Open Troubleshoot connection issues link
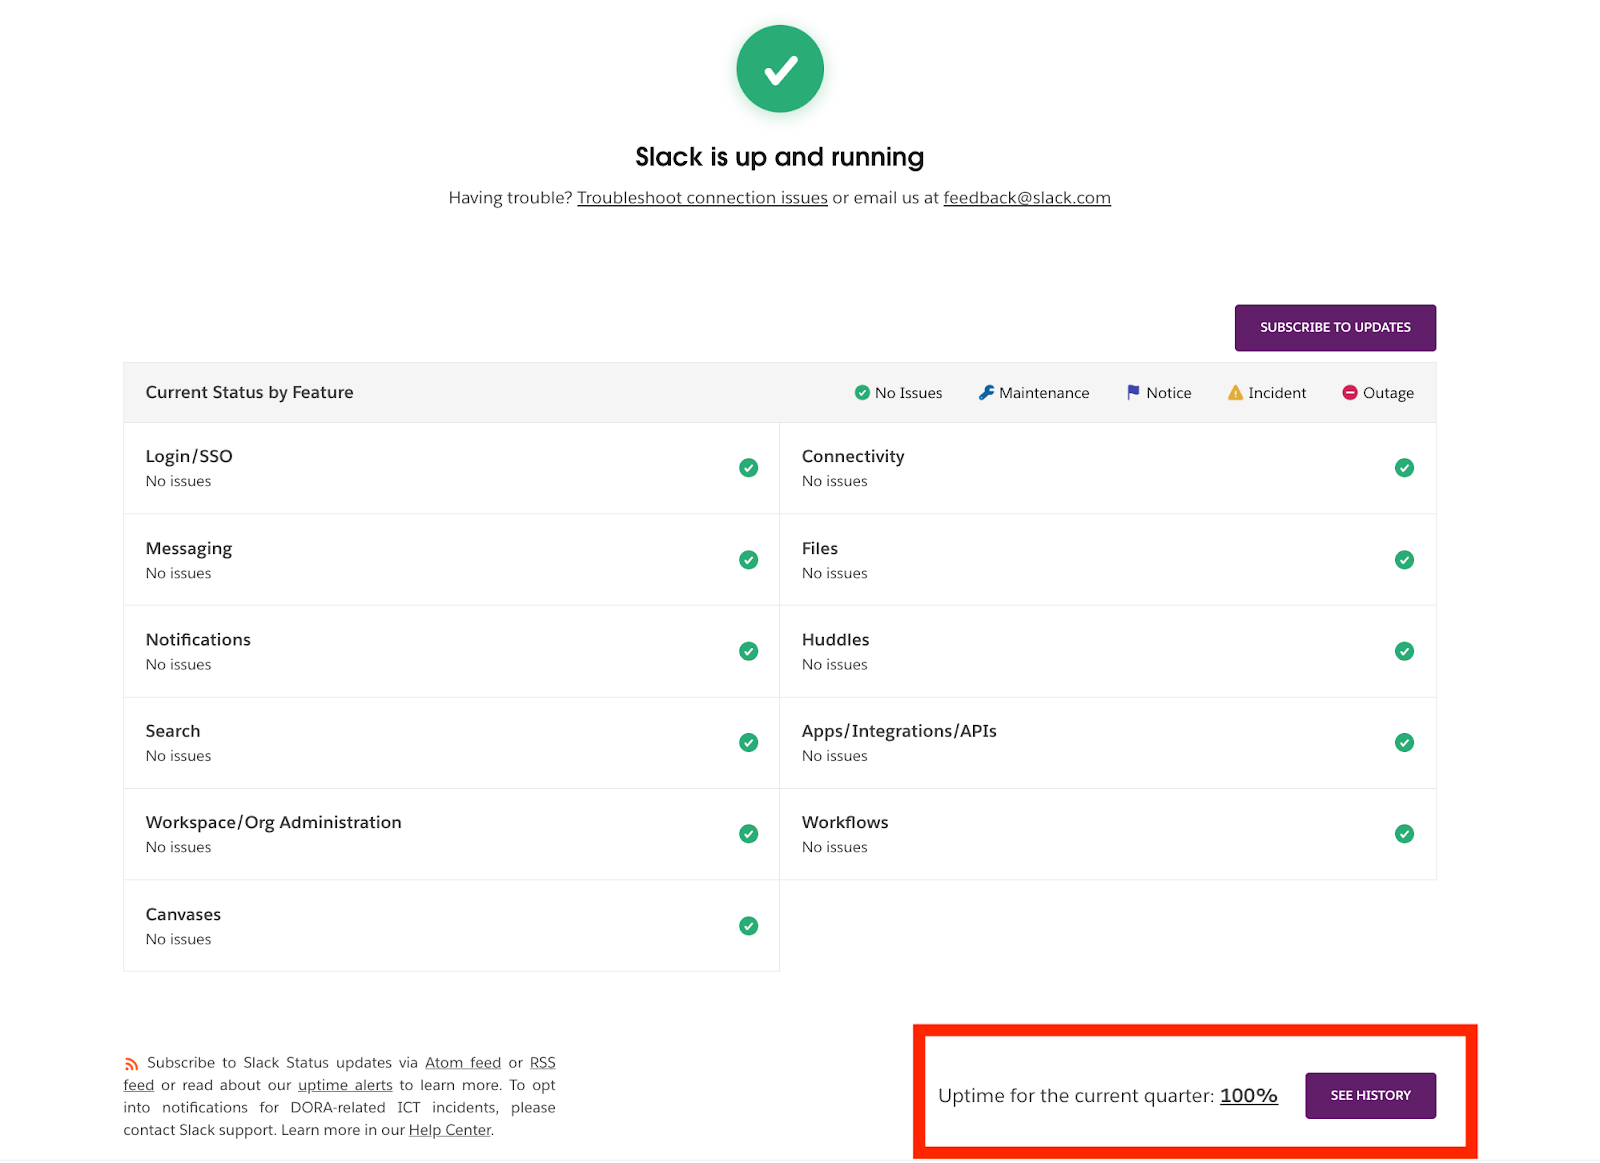The image size is (1600, 1163). pyautogui.click(x=702, y=198)
